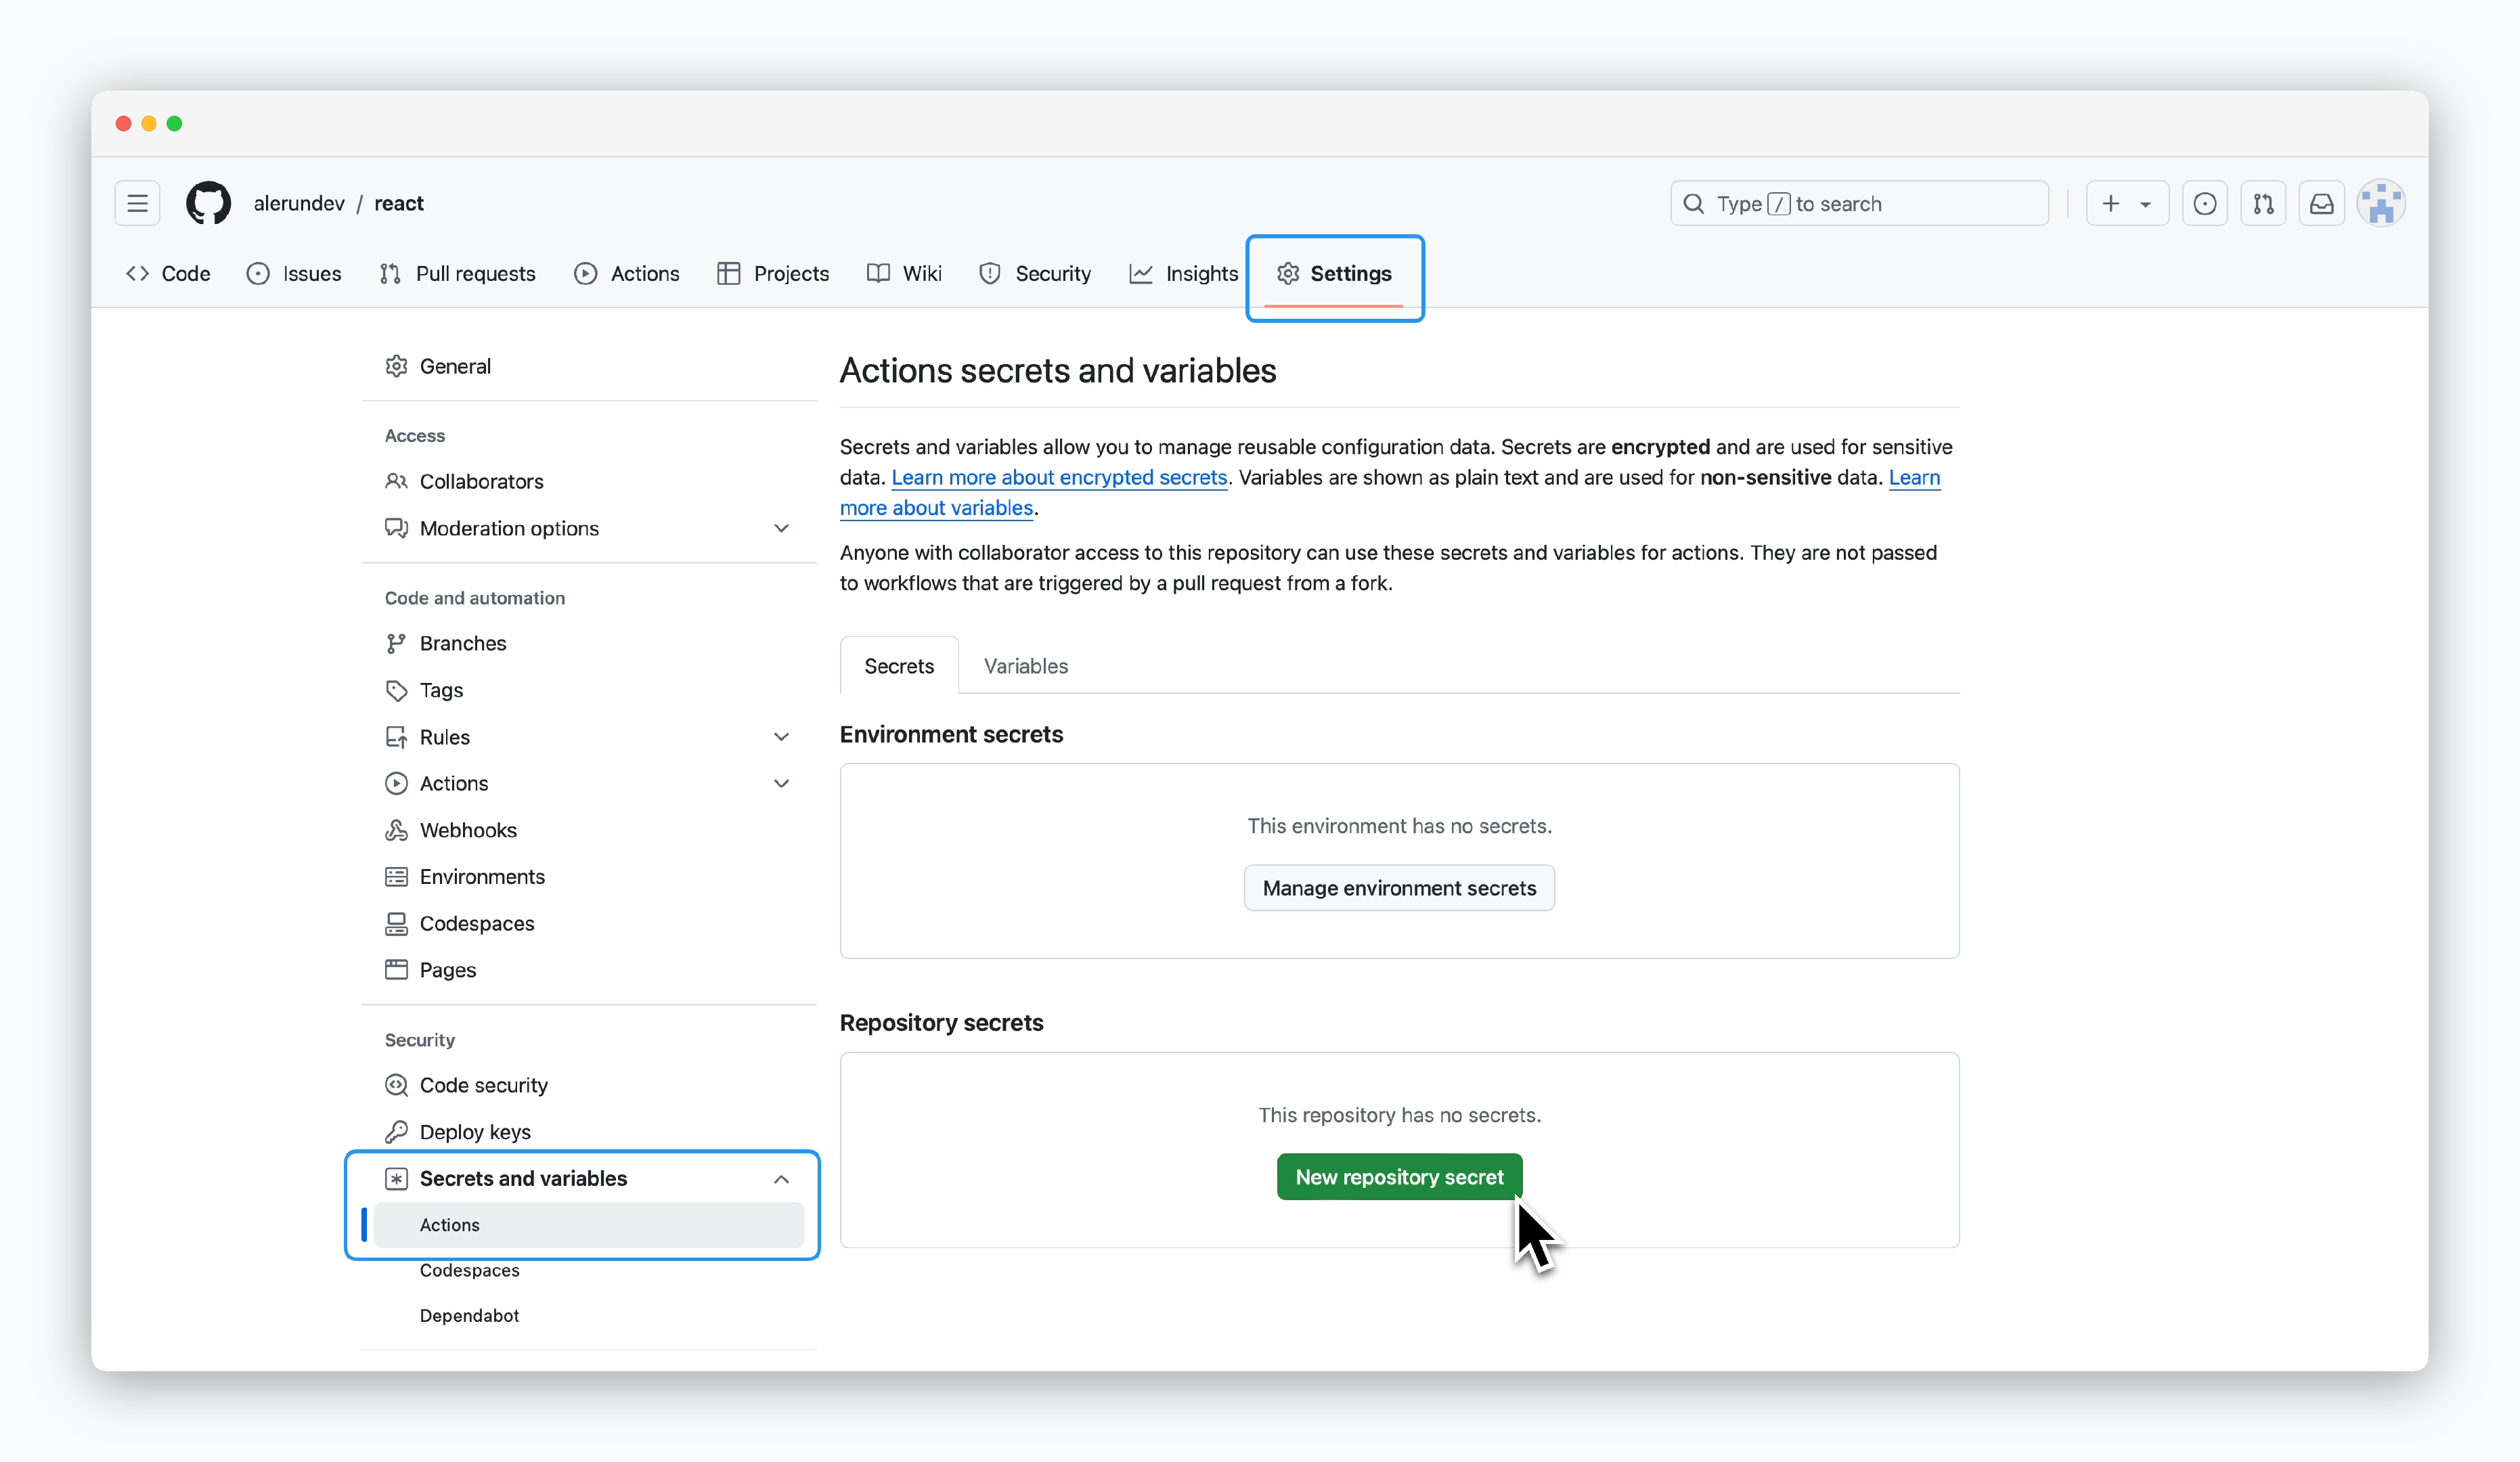Click the macOS green fullscreen button
This screenshot has width=2520, height=1462.
[x=174, y=123]
